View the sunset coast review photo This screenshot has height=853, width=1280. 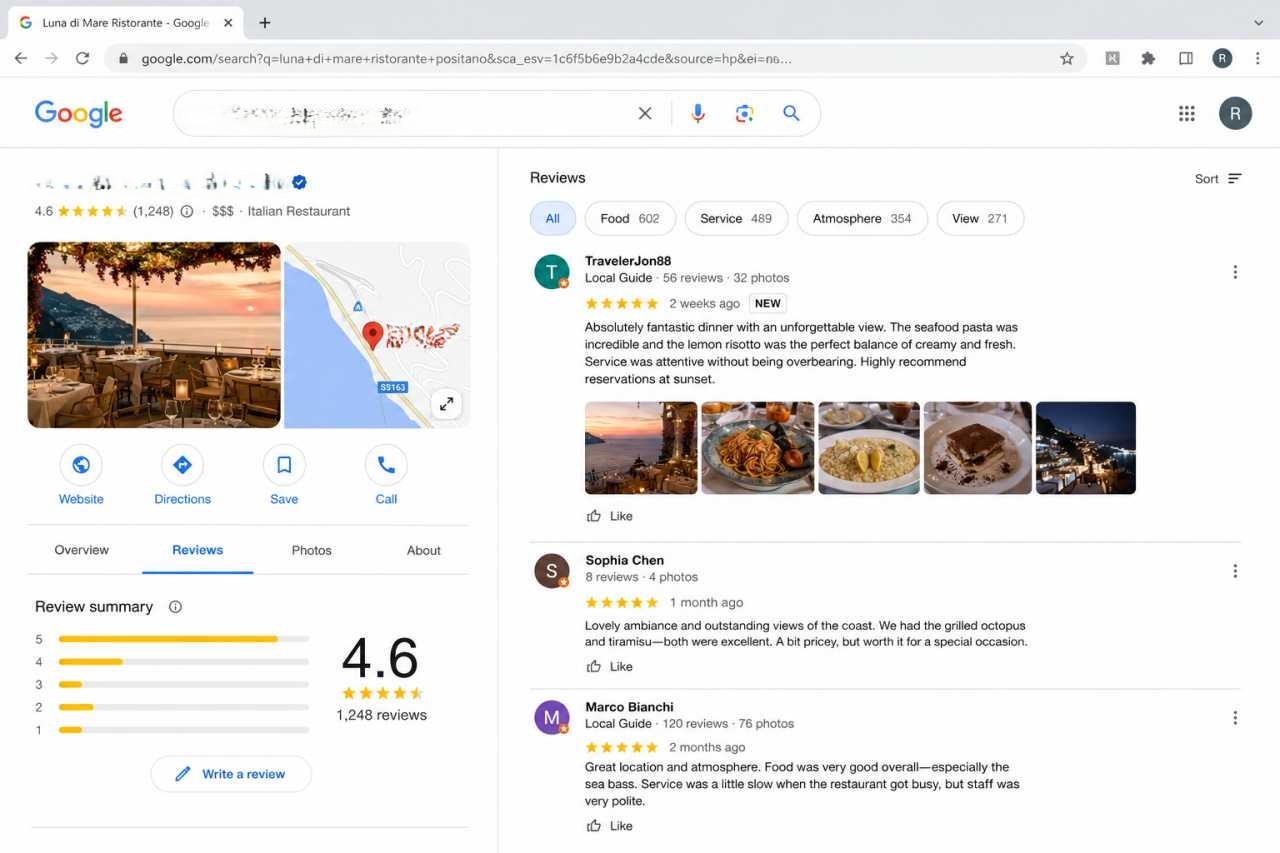pyautogui.click(x=641, y=448)
